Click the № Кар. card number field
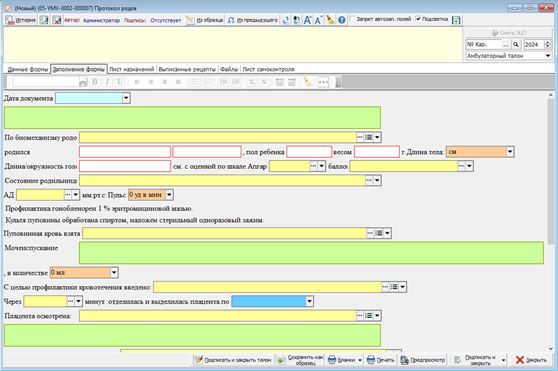 point(484,44)
